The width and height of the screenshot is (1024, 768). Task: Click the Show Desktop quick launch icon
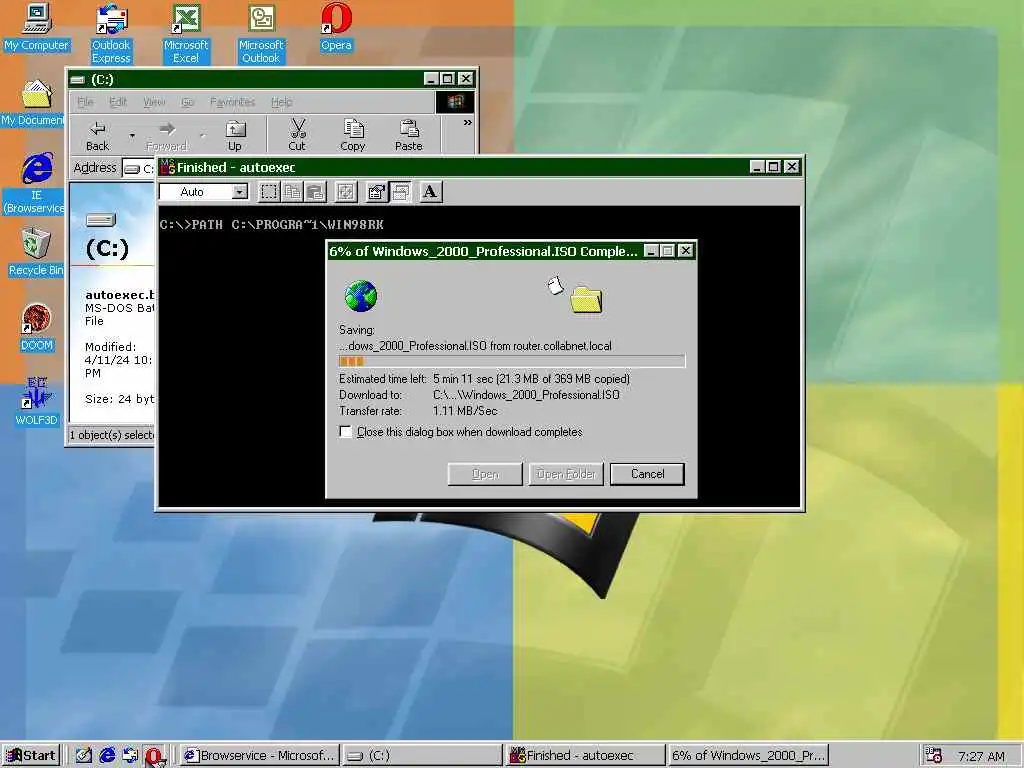coord(83,756)
